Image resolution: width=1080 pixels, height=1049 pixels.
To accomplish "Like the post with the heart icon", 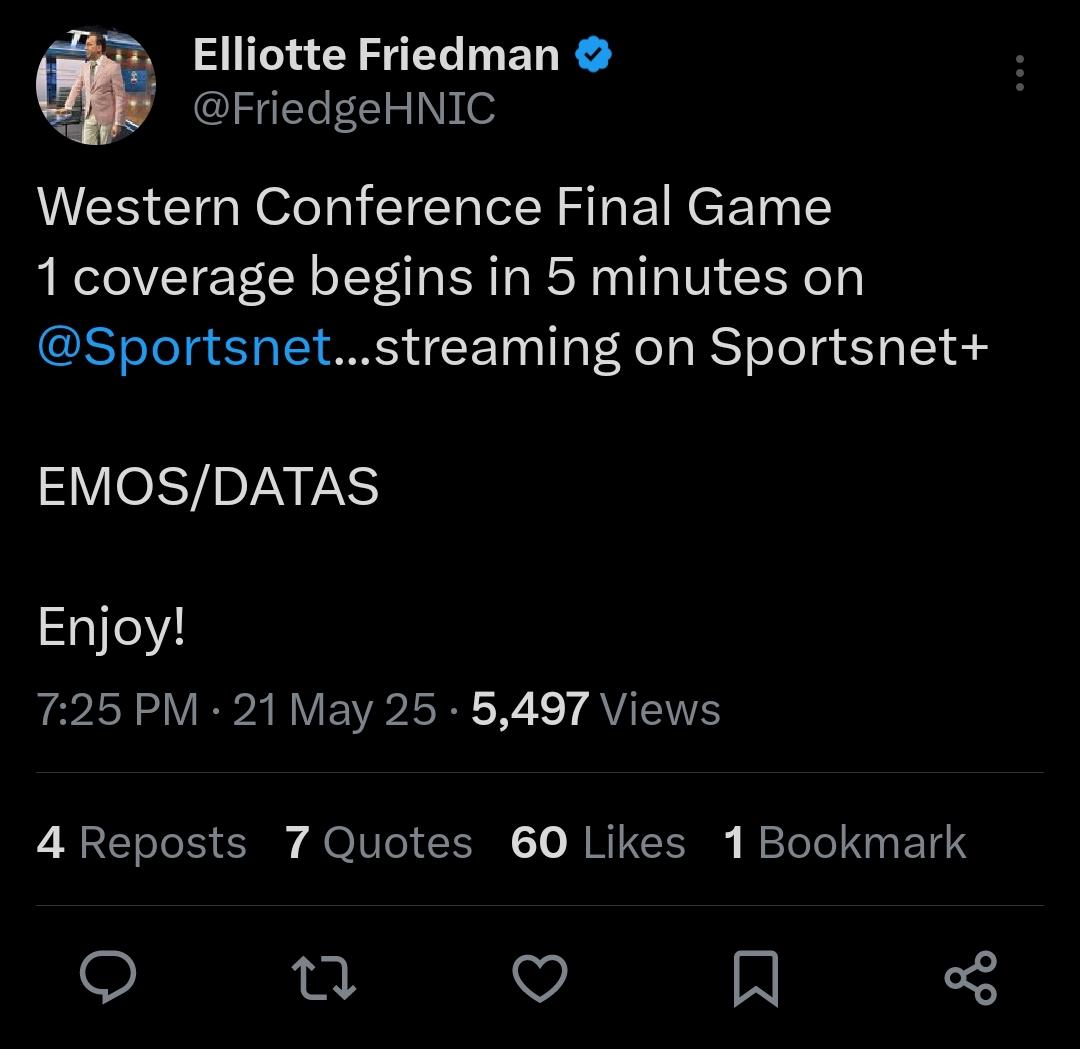I will (x=540, y=977).
